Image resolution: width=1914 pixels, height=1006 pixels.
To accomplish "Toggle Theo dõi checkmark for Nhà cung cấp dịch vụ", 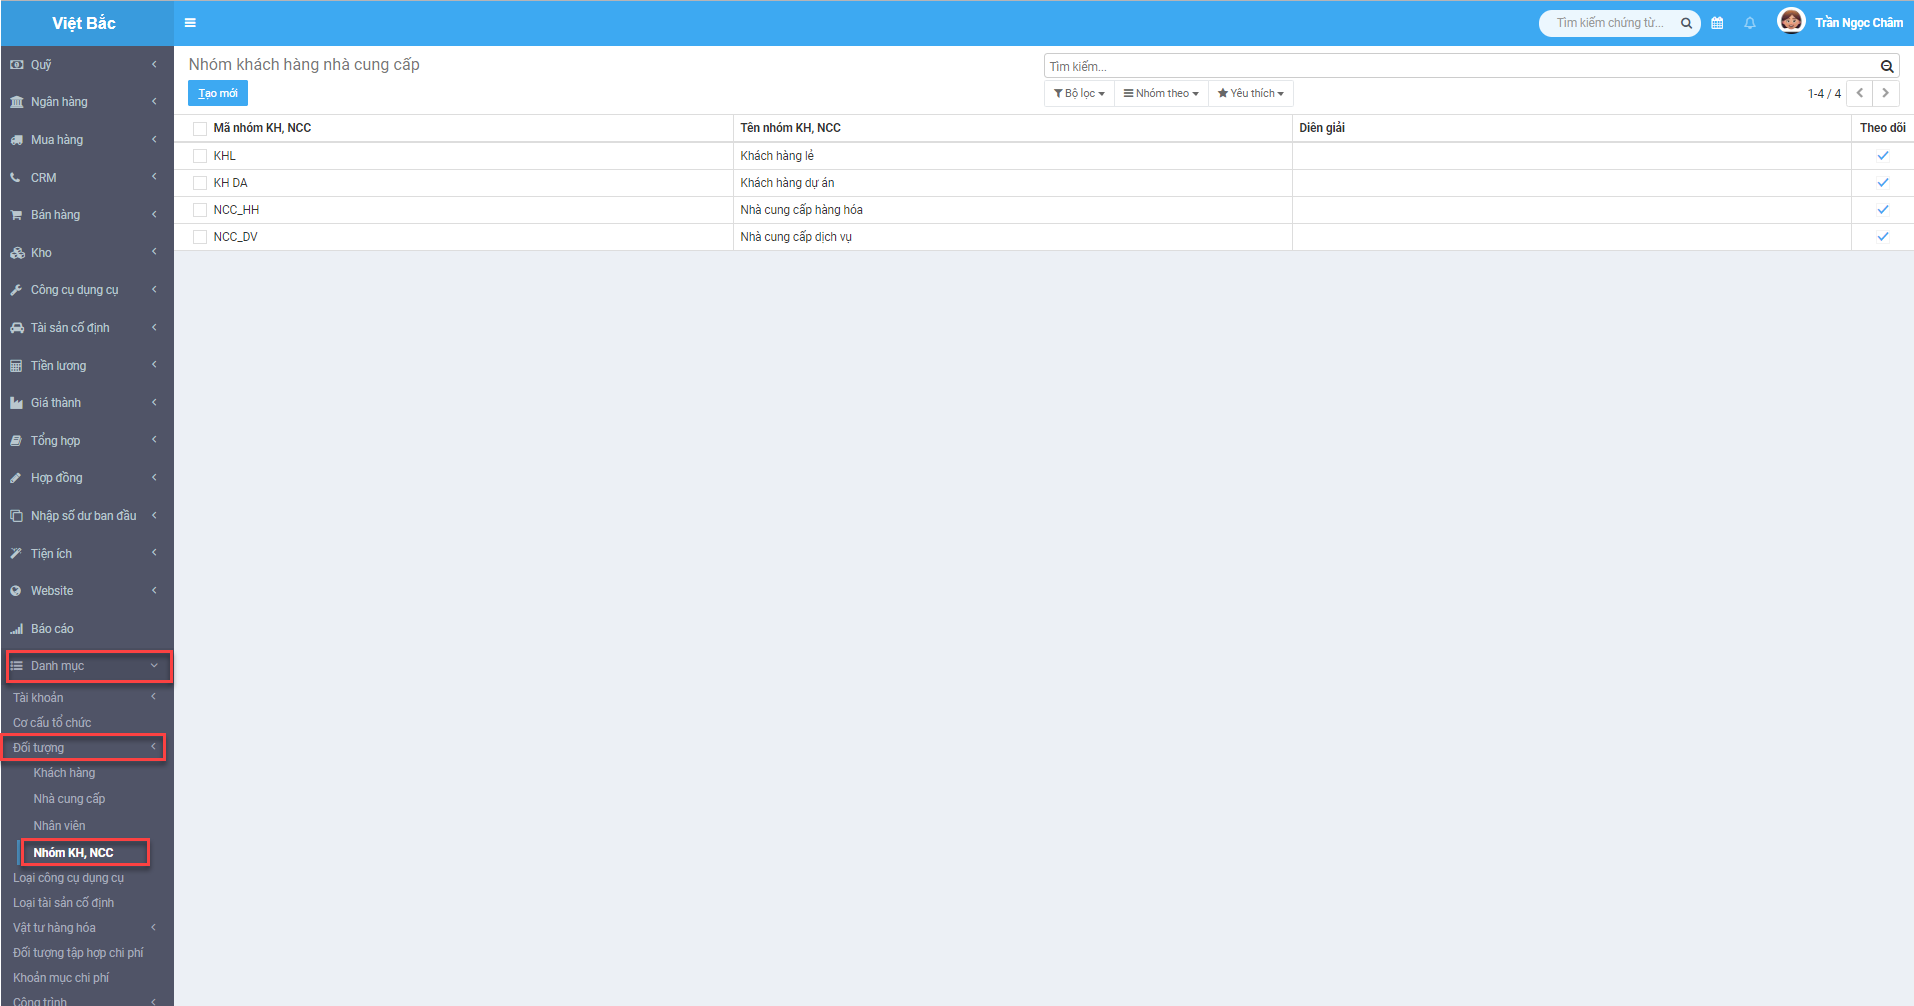I will click(x=1883, y=237).
